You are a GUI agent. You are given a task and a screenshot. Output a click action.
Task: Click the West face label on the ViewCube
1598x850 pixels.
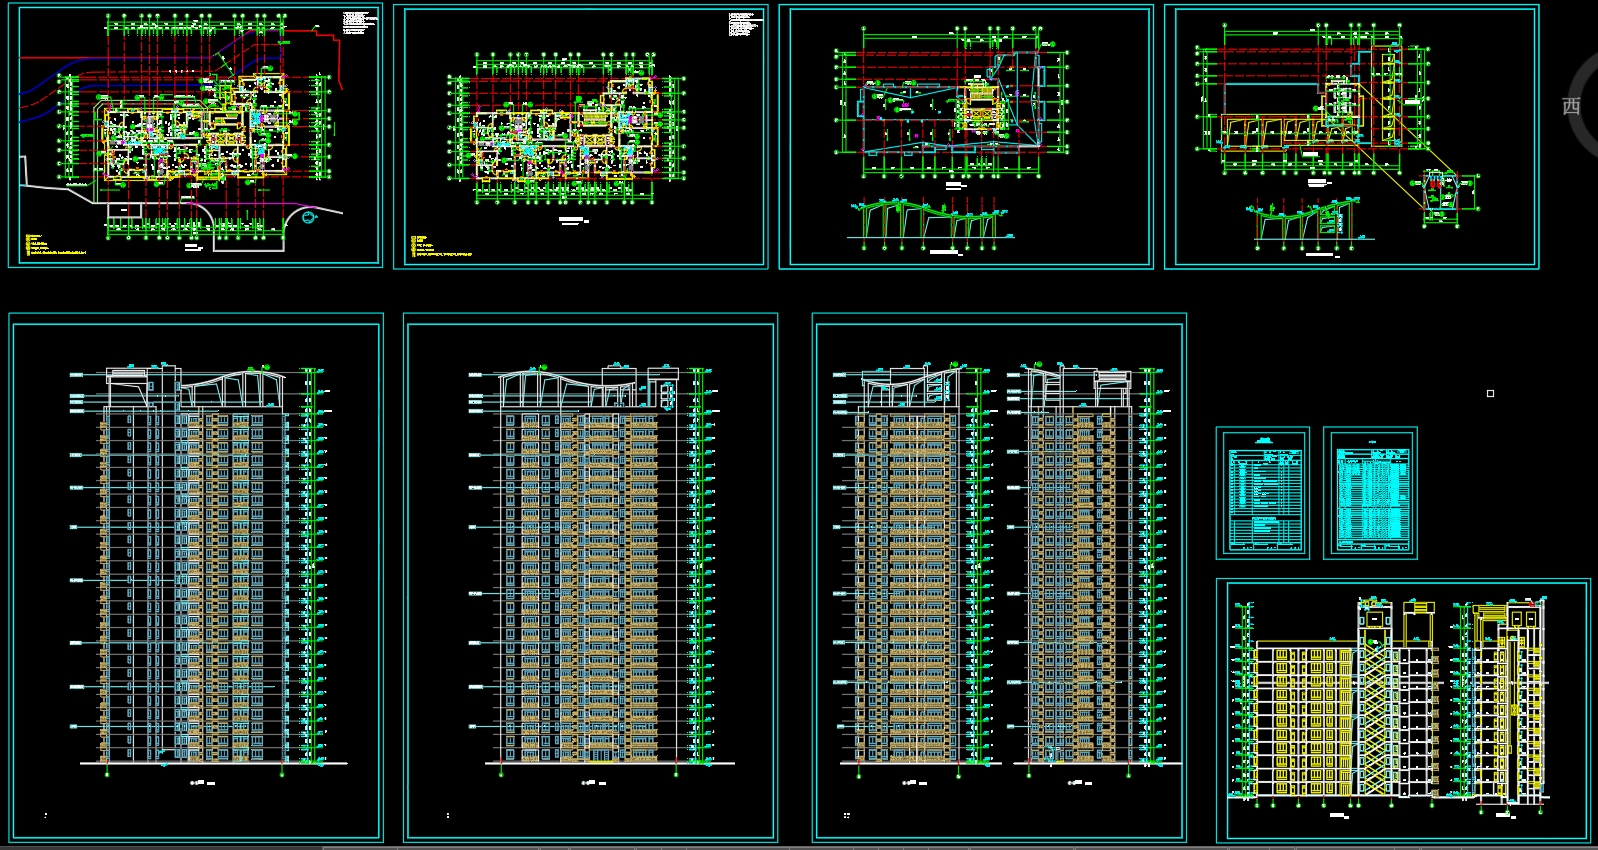click(x=1571, y=106)
